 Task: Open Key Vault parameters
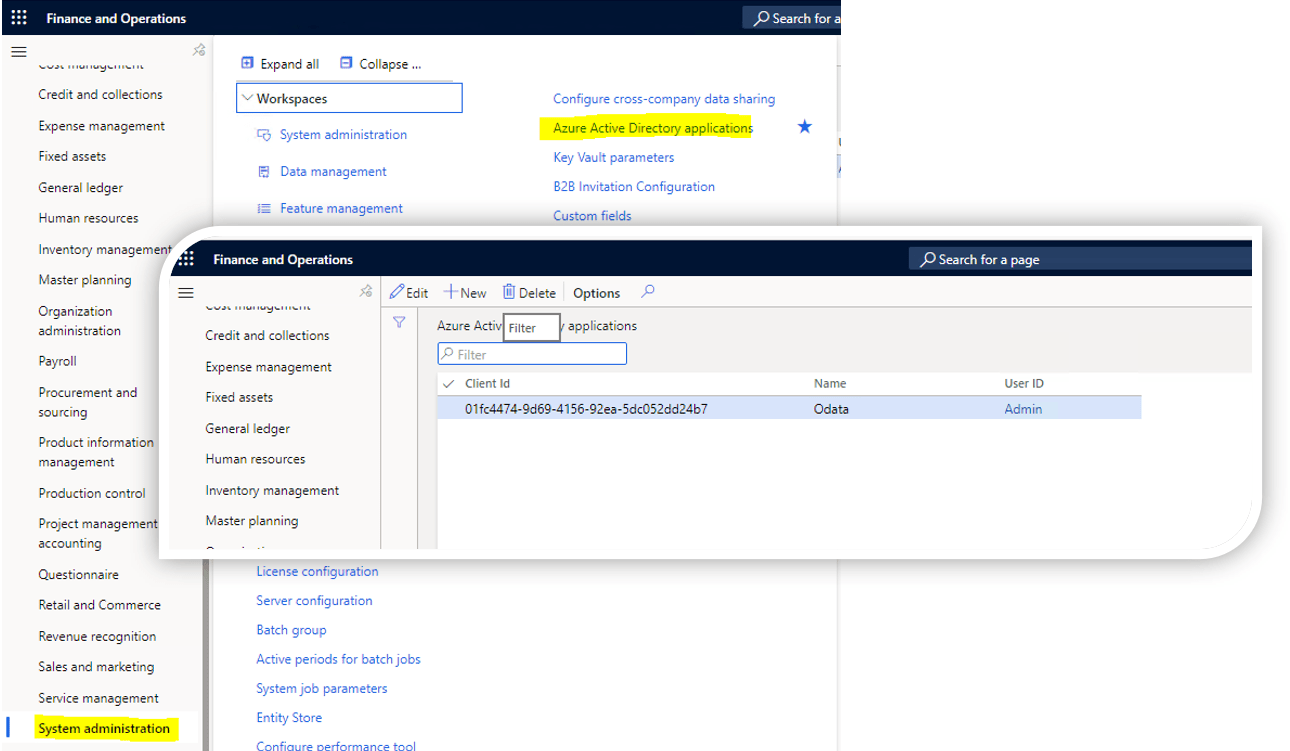[x=614, y=157]
